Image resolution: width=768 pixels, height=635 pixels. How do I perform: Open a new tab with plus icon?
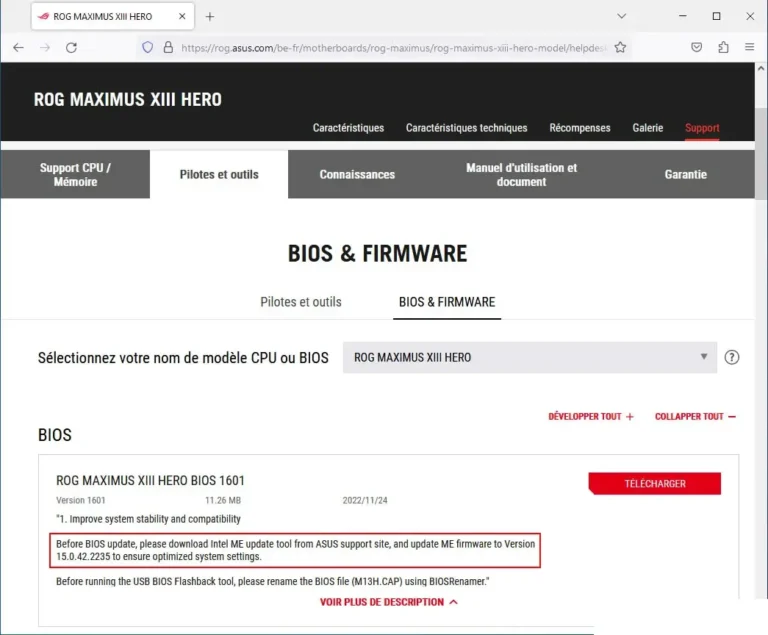(x=210, y=17)
